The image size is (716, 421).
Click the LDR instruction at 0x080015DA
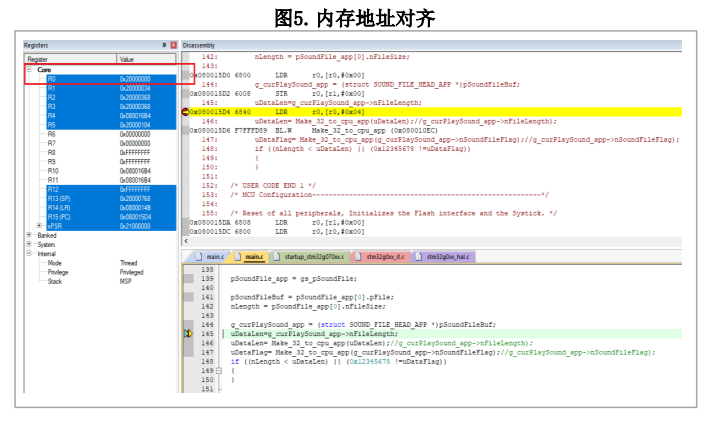[x=277, y=222]
